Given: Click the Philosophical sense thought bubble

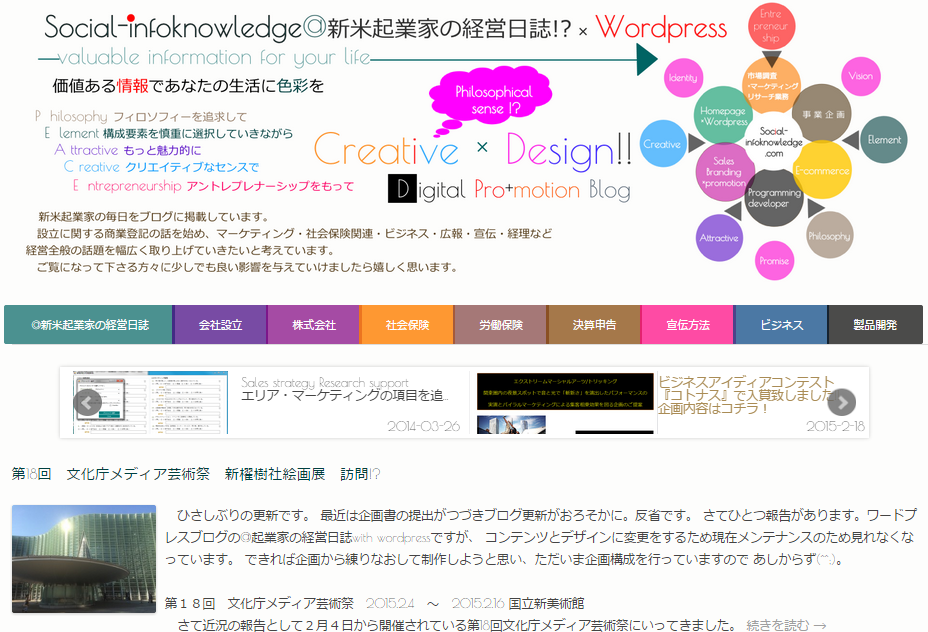Looking at the screenshot, I should click(491, 99).
